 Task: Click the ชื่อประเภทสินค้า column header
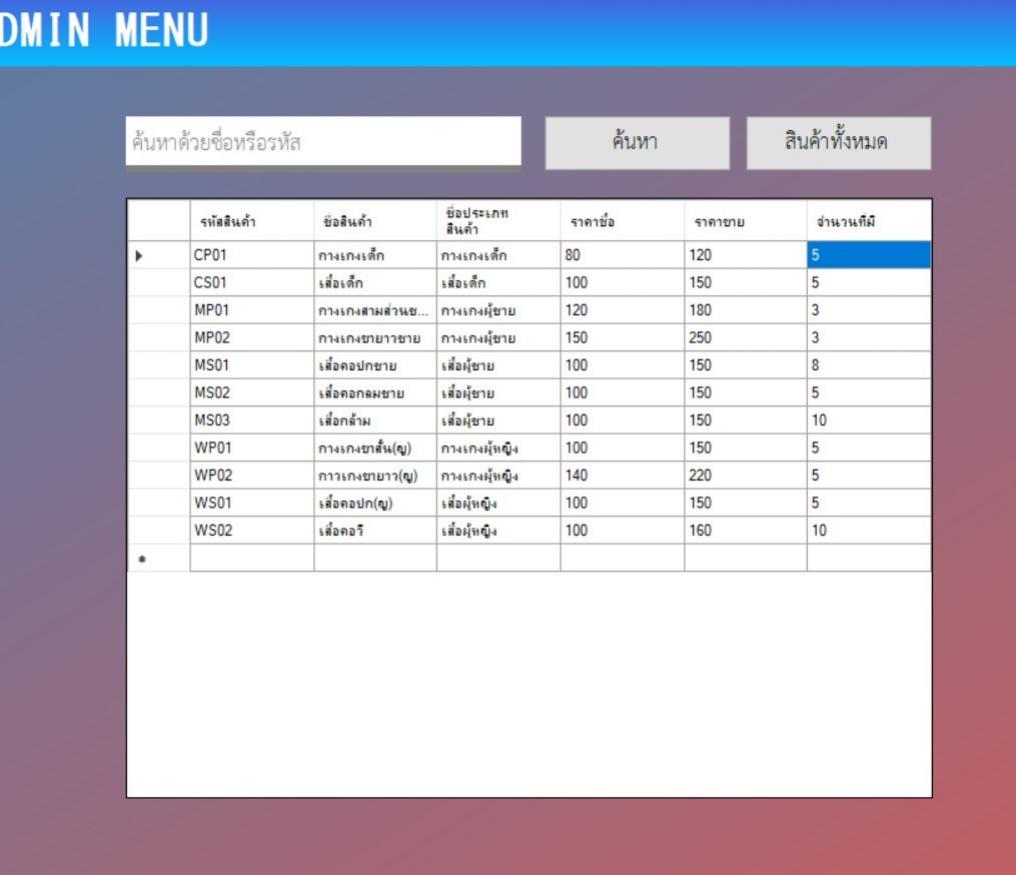click(498, 221)
